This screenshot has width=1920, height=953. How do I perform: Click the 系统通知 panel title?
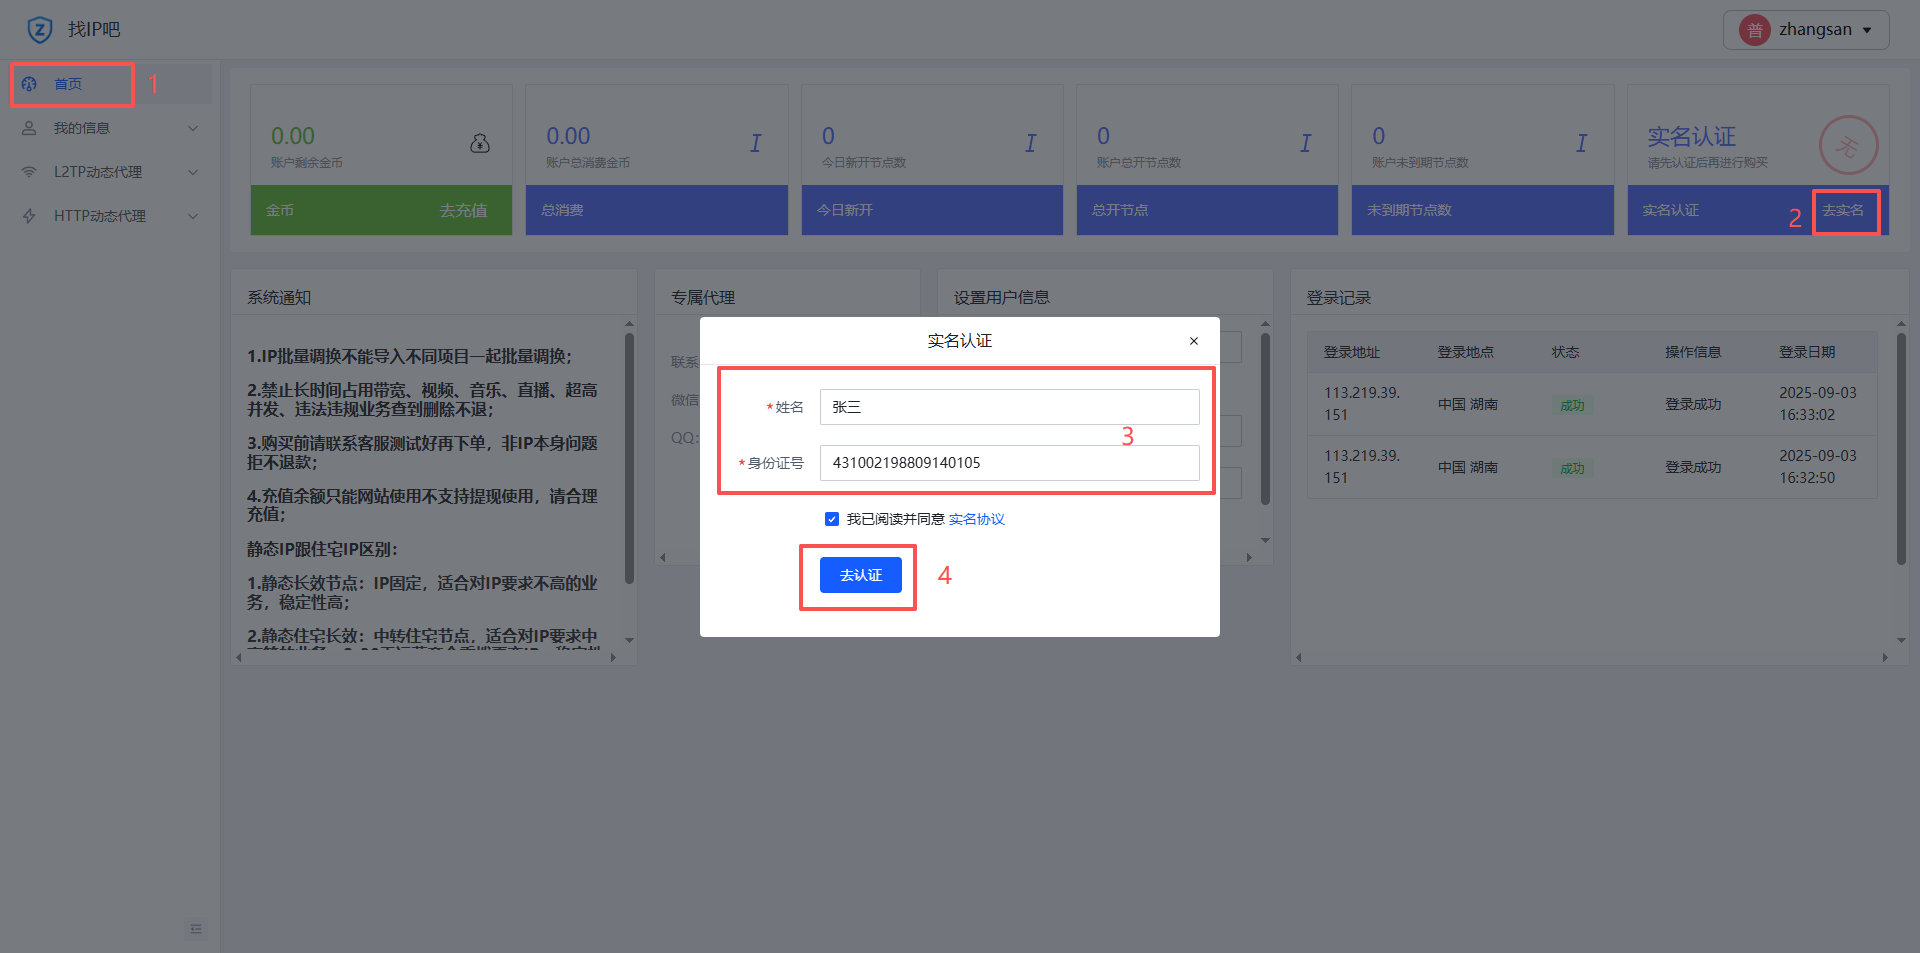pos(279,298)
